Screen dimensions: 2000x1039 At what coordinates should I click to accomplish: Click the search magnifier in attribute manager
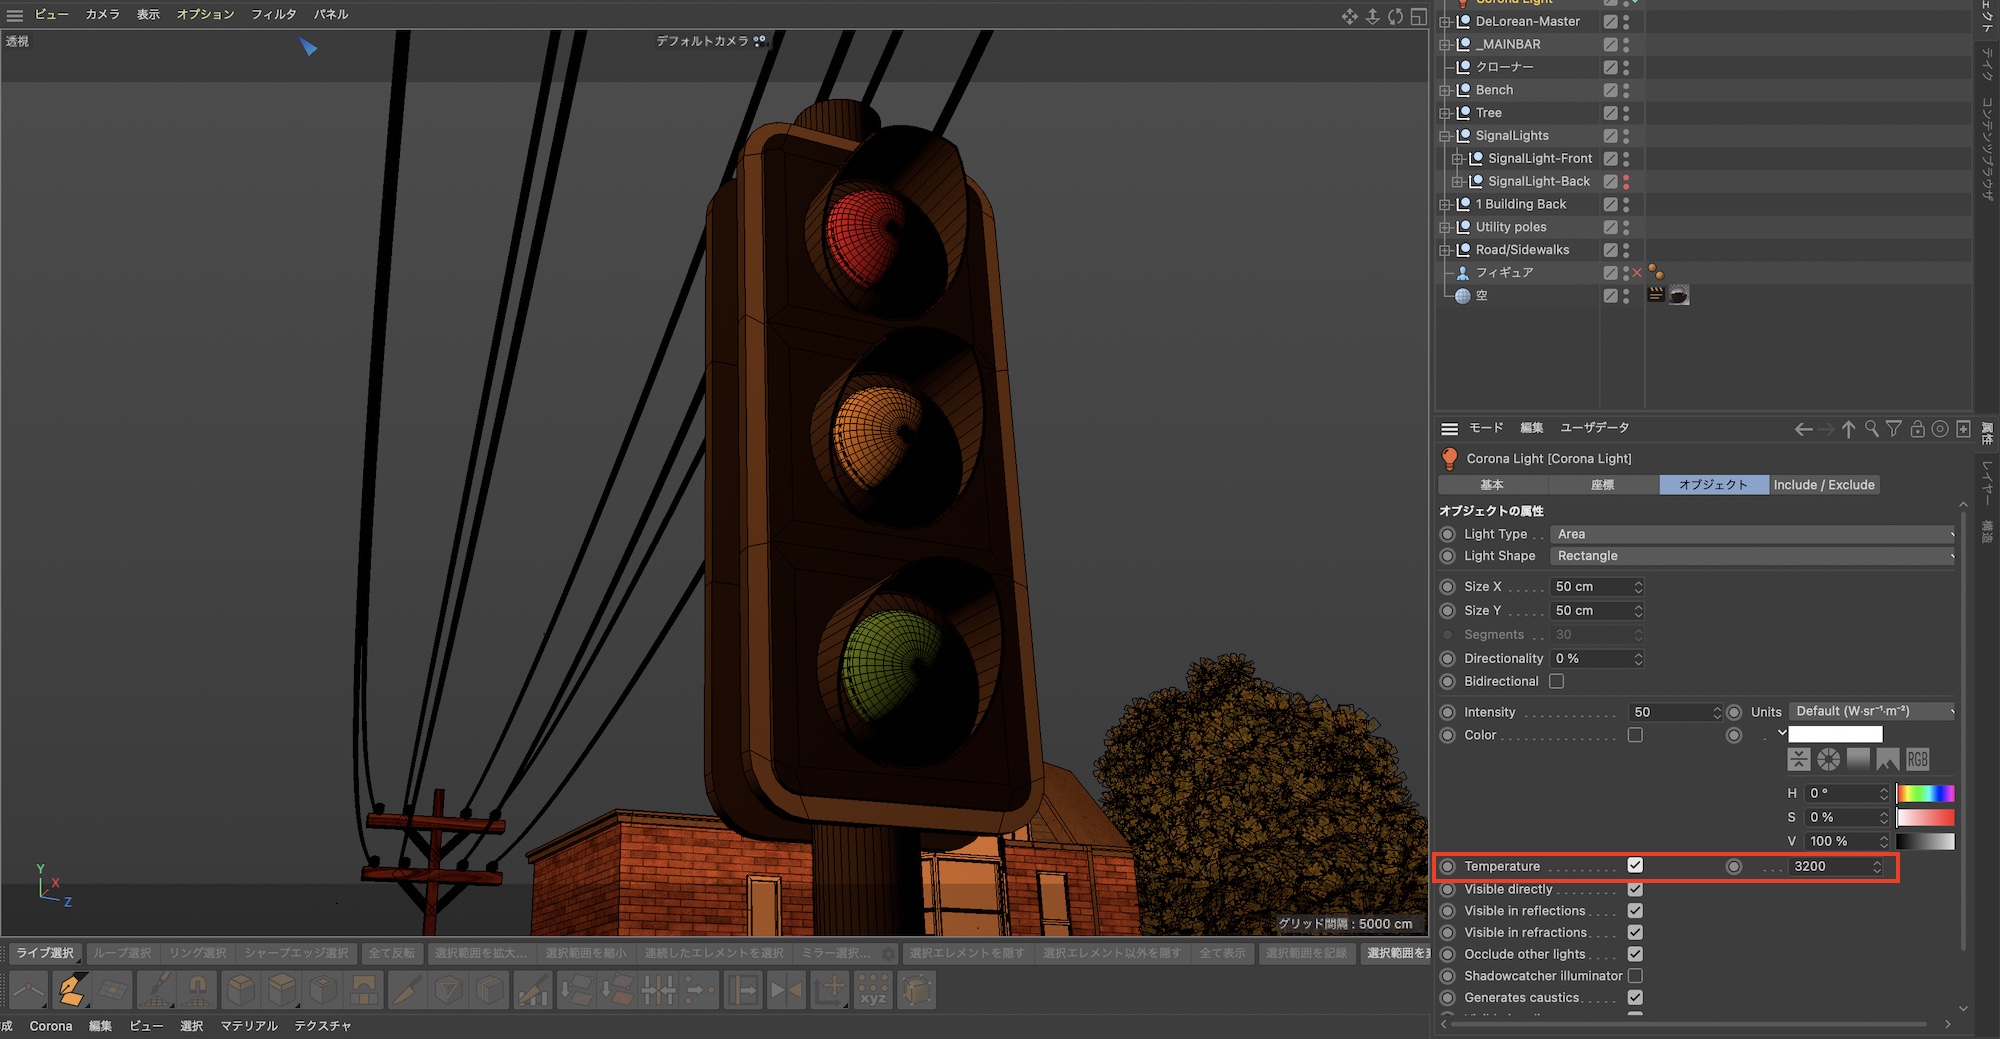1871,429
